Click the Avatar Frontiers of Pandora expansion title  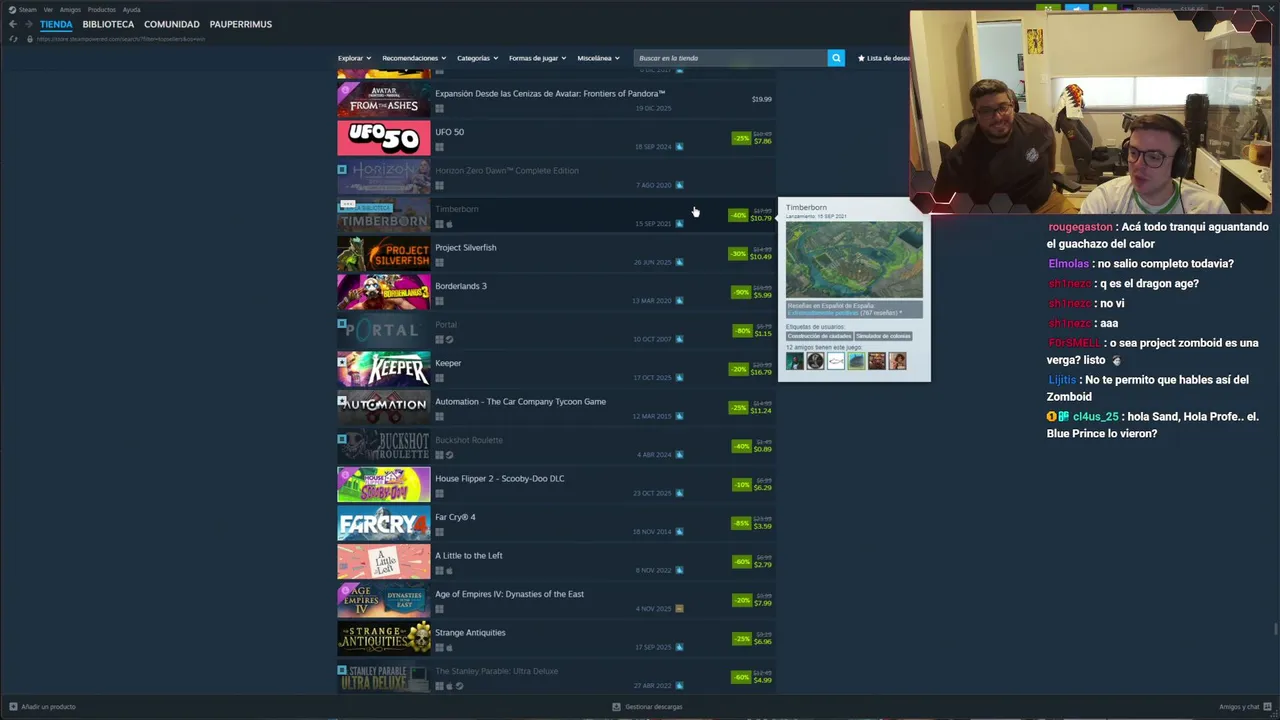tap(550, 93)
